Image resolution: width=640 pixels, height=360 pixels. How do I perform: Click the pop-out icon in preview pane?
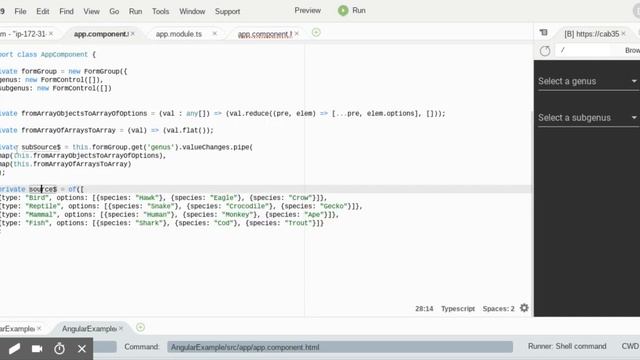tap(544, 33)
